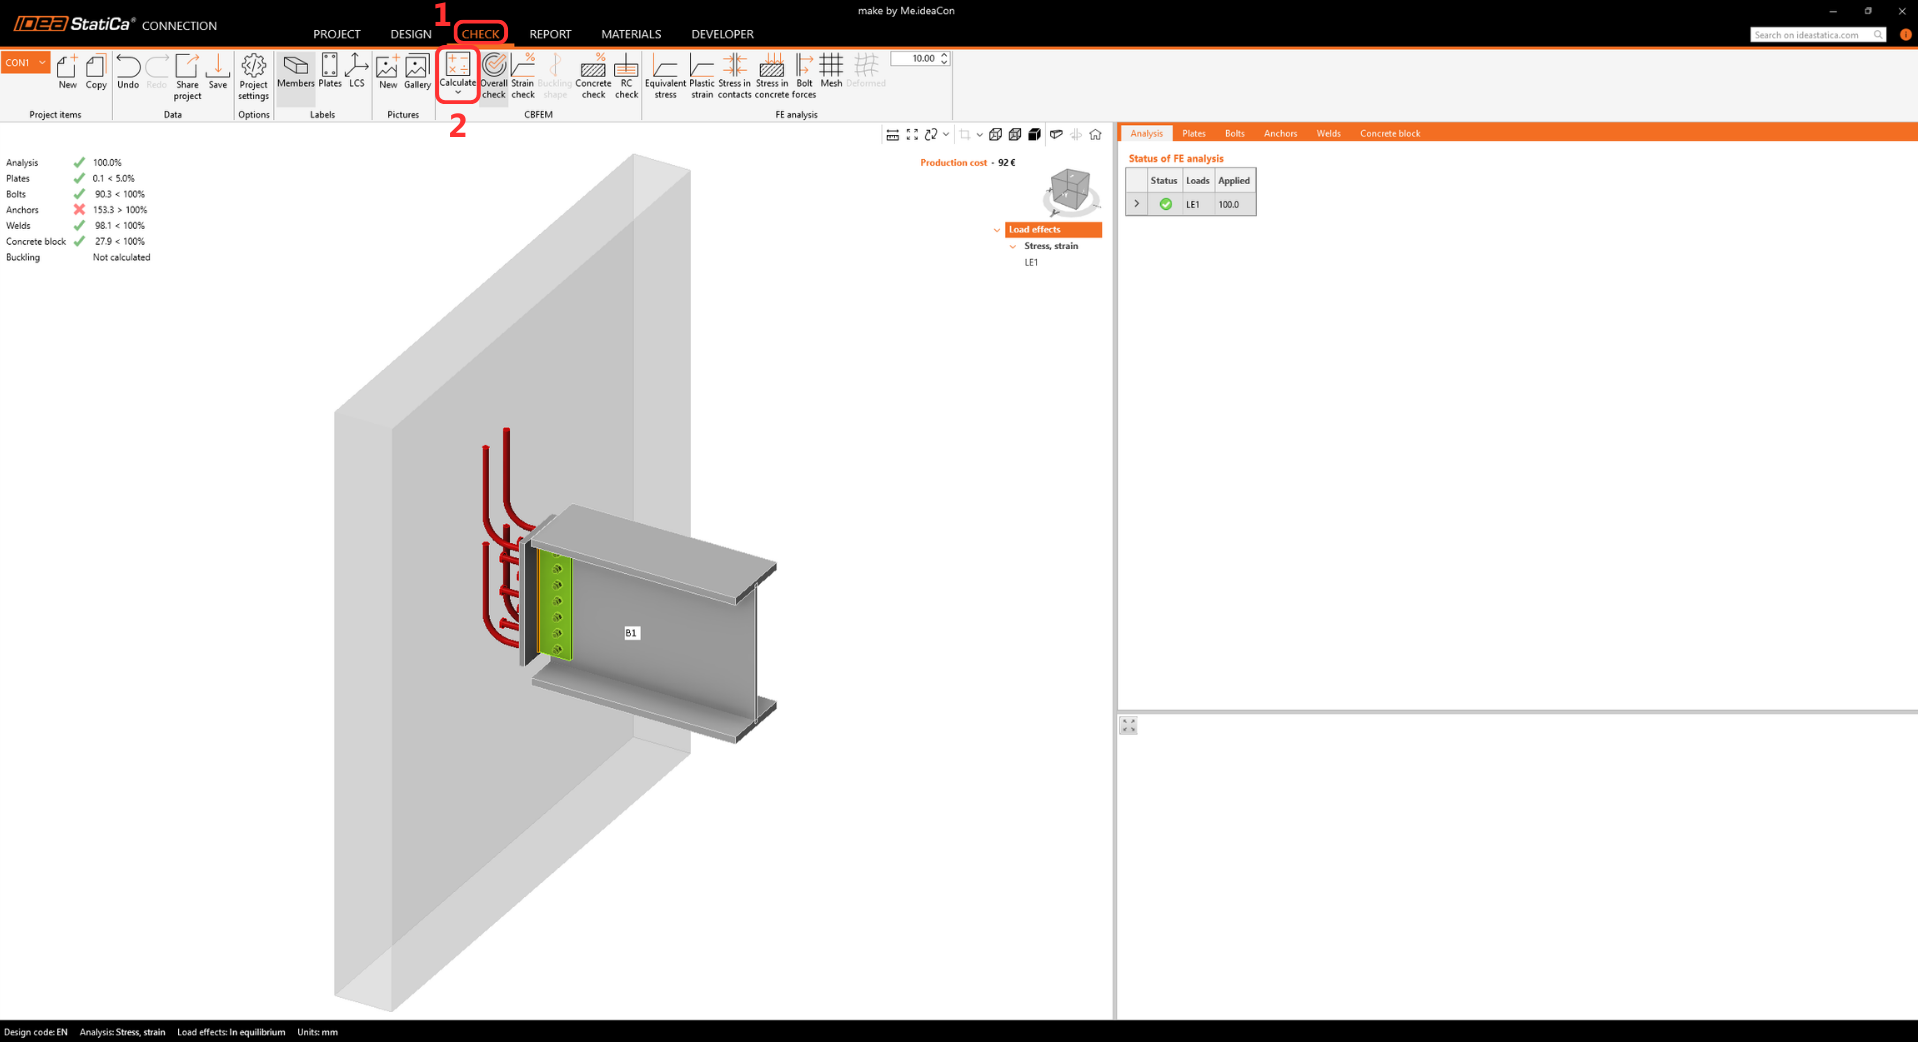Open the Welds results tab
Viewport: 1920px width, 1042px height.
tap(1328, 133)
